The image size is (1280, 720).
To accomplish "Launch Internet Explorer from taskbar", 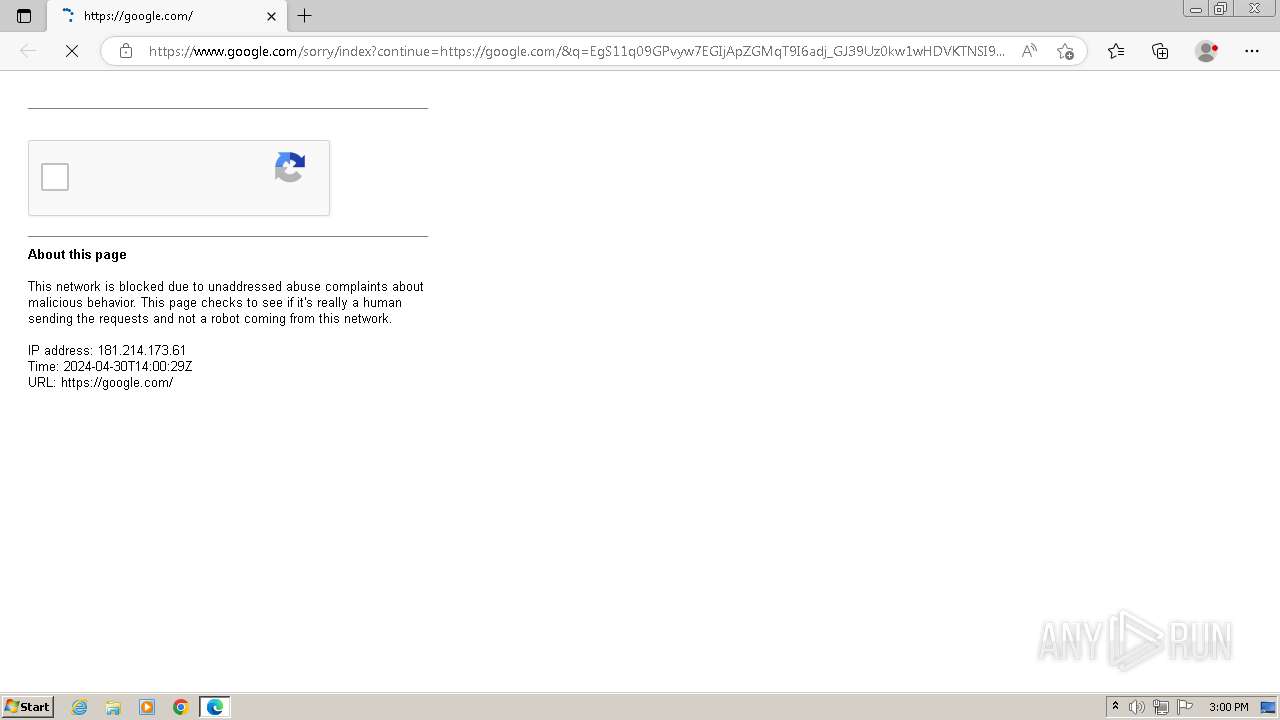I will coord(80,707).
